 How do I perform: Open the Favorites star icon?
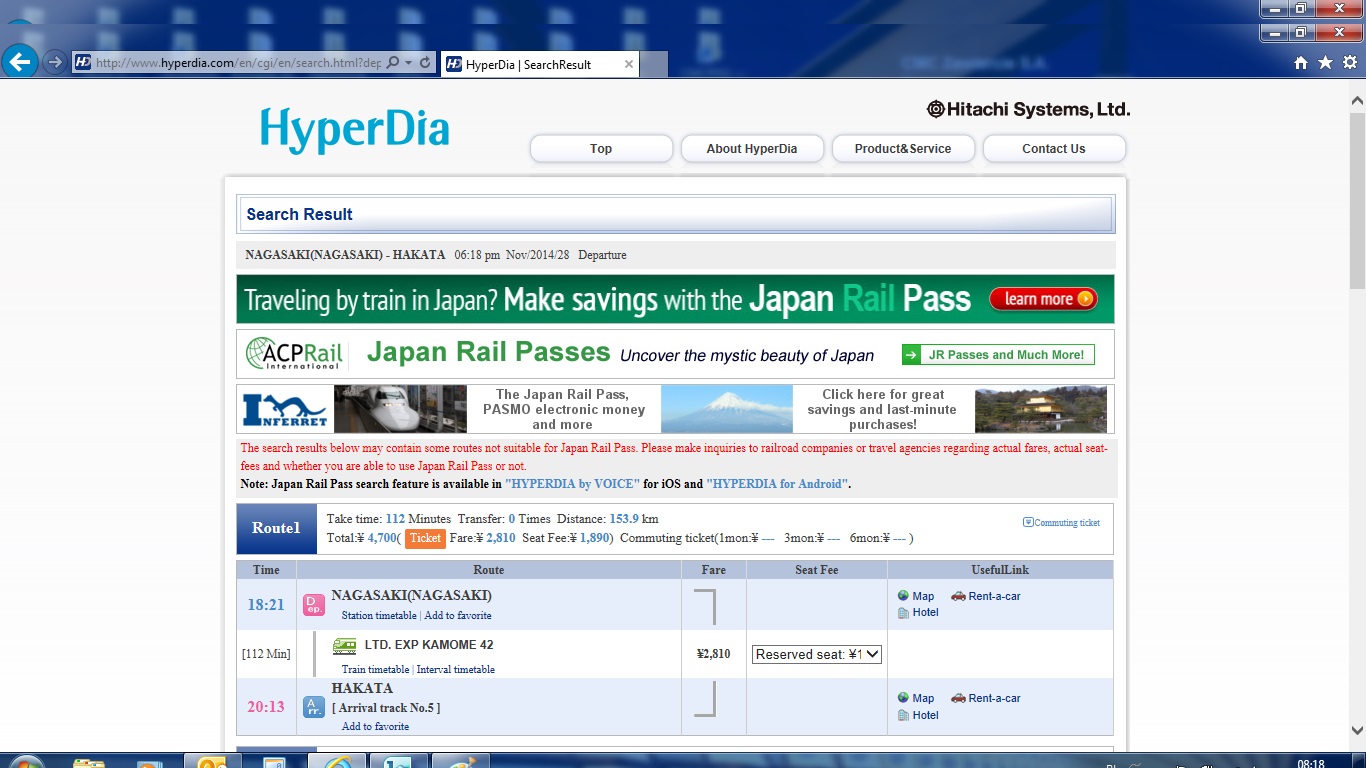(x=1325, y=62)
